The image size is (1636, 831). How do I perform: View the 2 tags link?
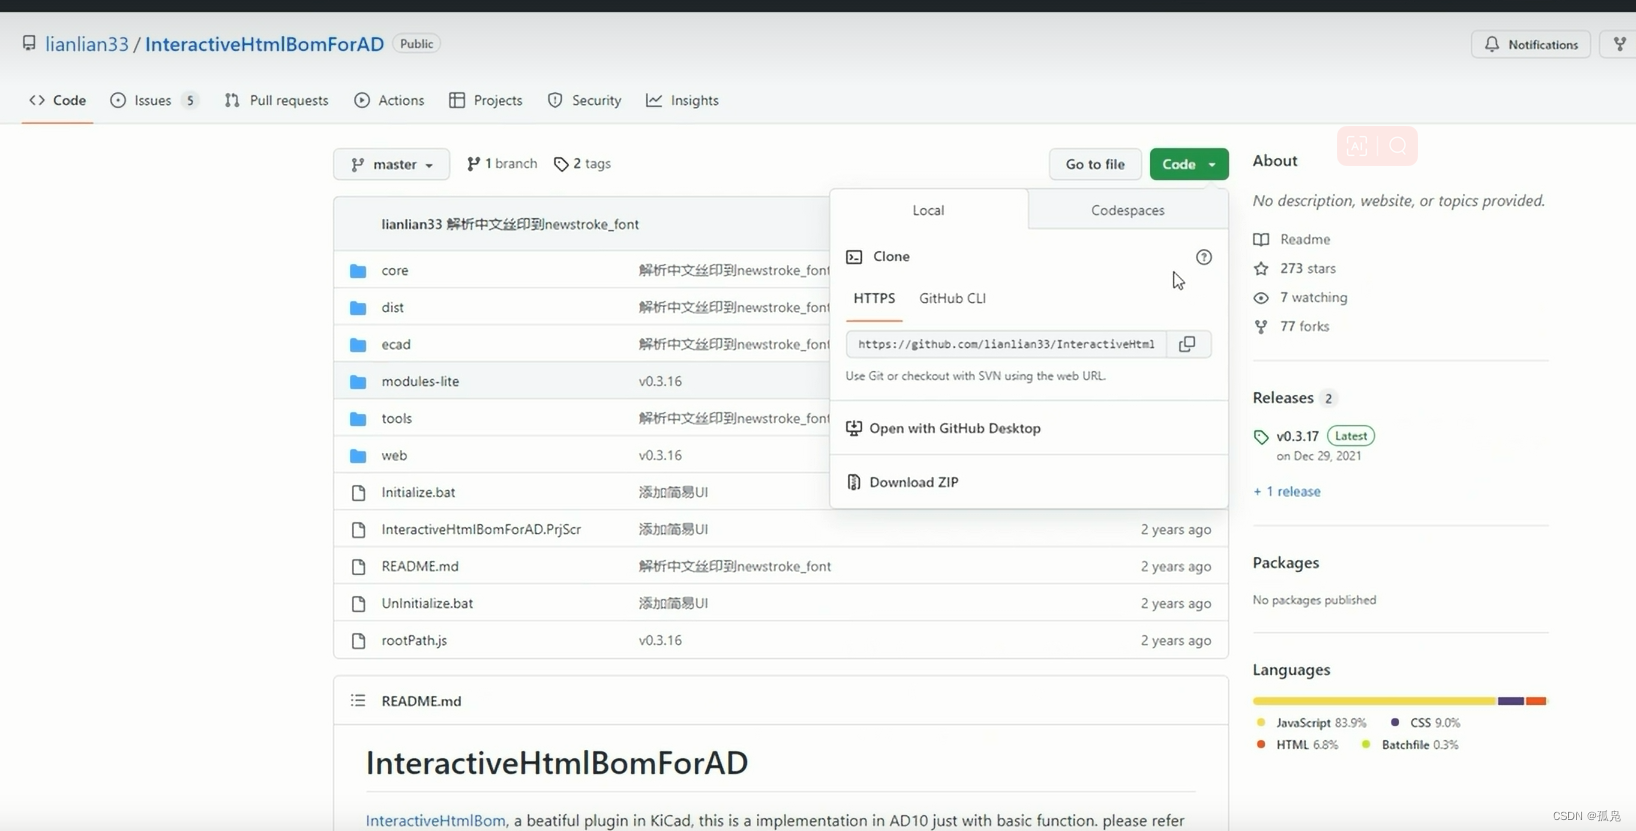(x=582, y=164)
